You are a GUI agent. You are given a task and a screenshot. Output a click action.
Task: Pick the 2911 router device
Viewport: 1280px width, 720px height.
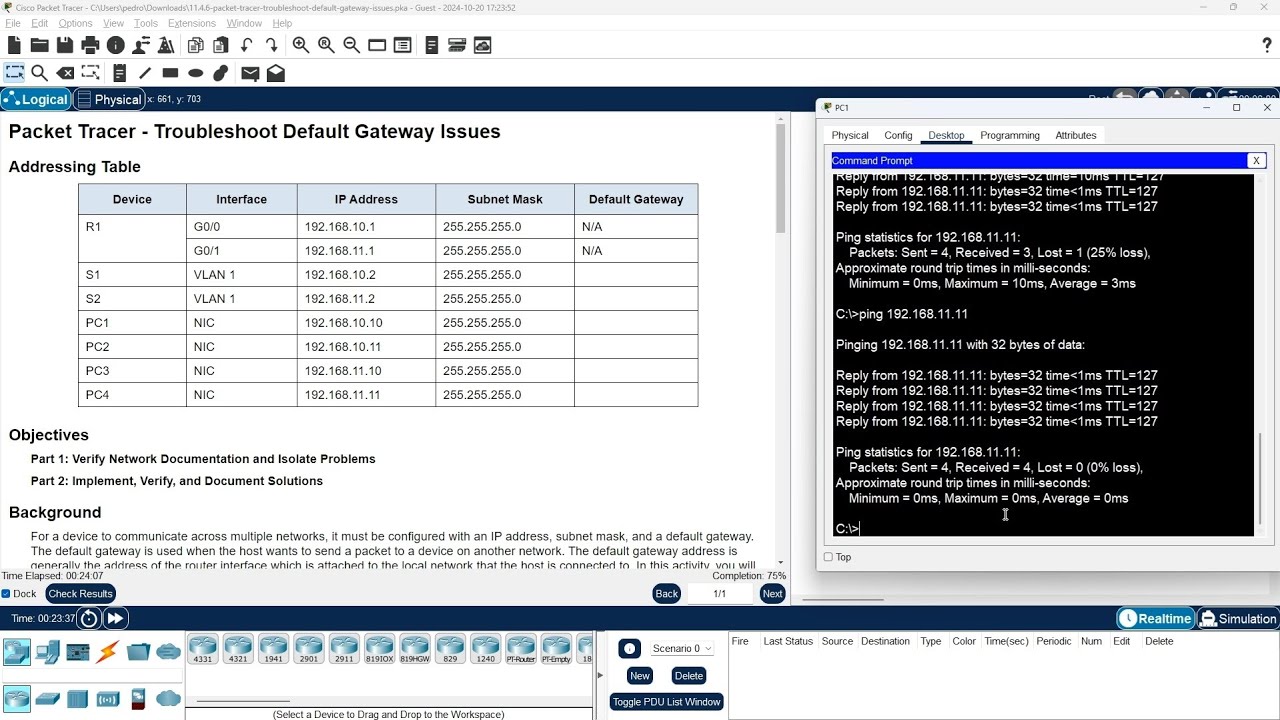pos(344,649)
